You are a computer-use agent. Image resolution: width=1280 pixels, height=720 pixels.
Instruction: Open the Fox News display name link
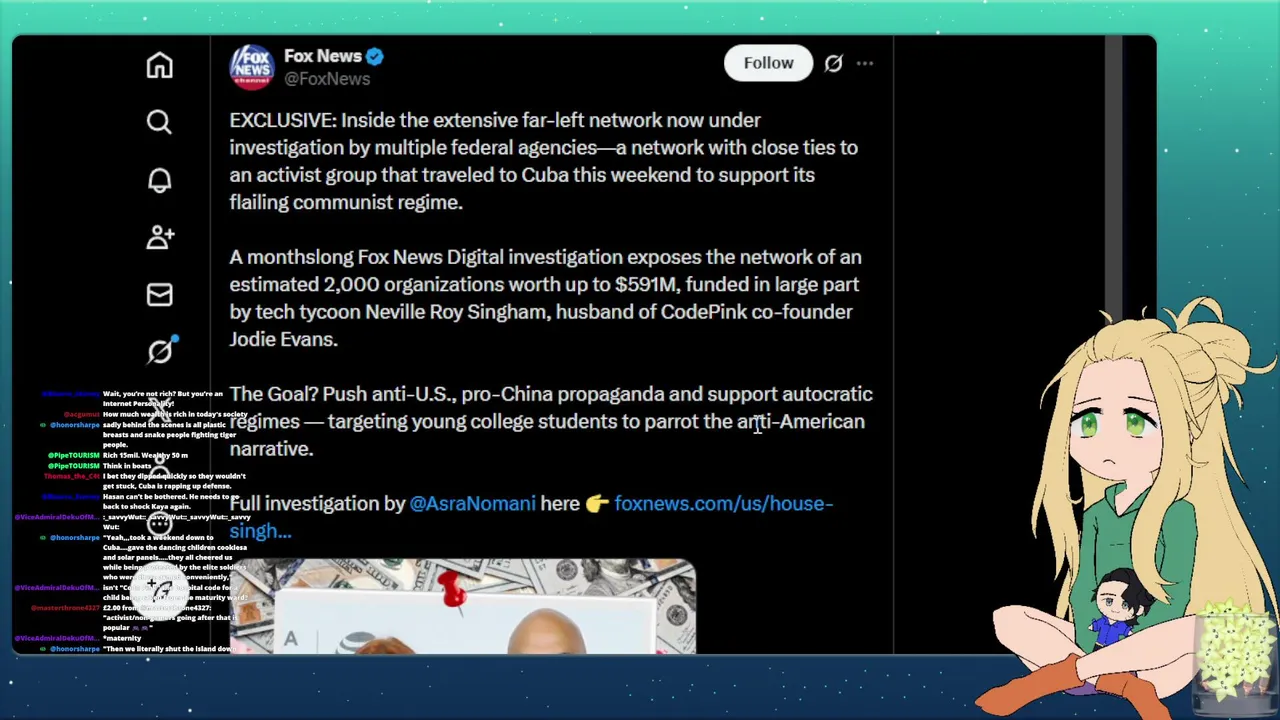[322, 56]
